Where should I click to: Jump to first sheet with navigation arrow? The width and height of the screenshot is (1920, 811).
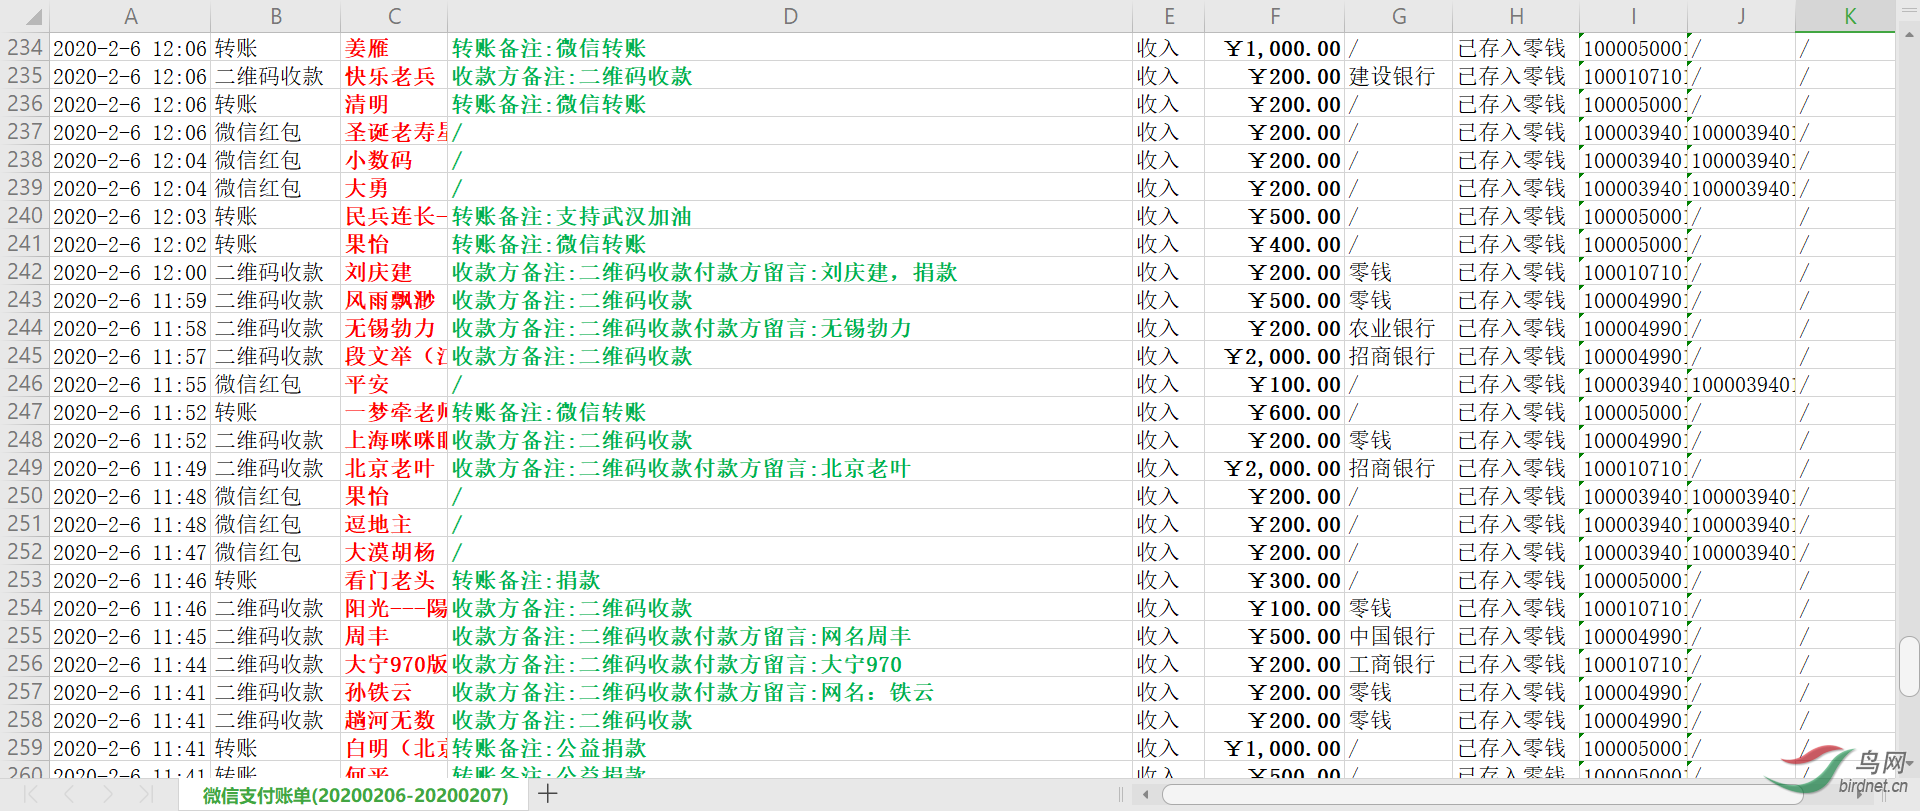coord(31,794)
